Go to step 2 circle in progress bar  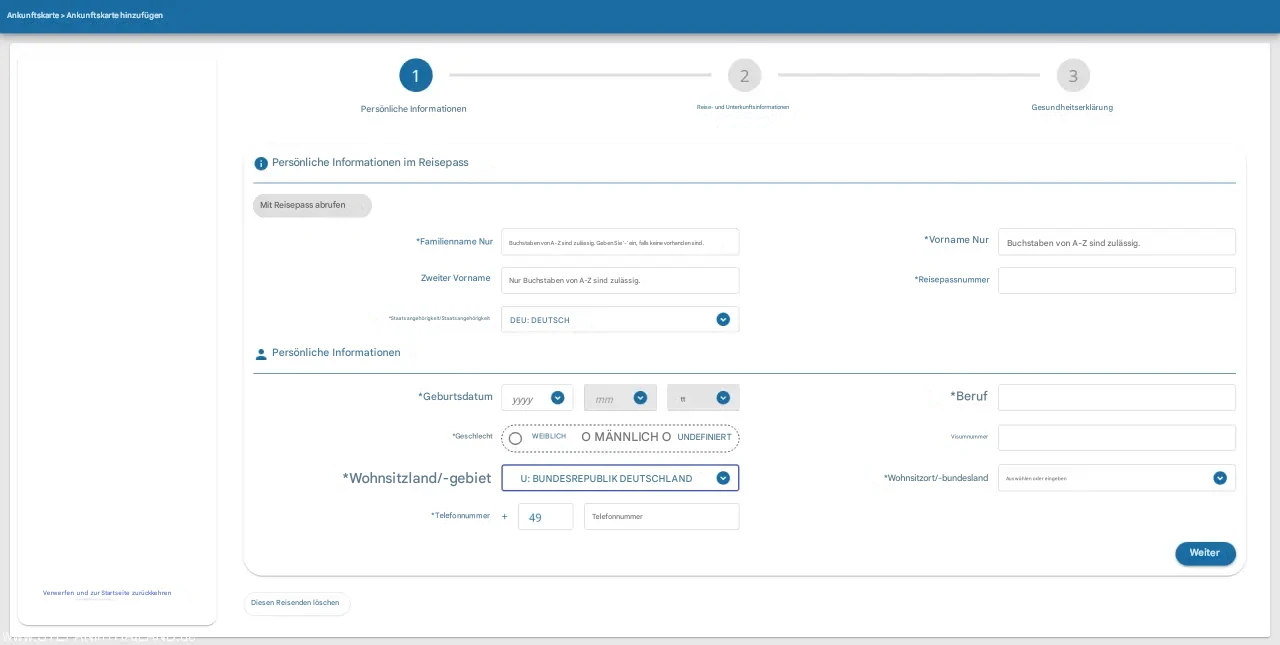click(744, 76)
